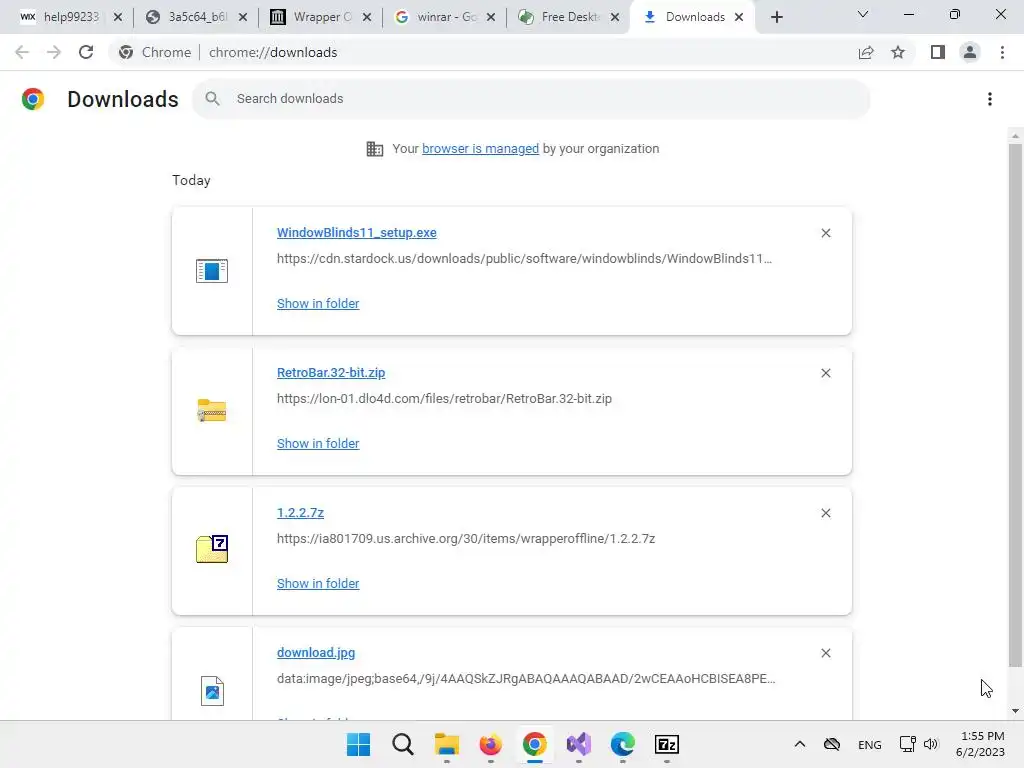Close the Free Desktop tab
The width and height of the screenshot is (1024, 768).
pyautogui.click(x=615, y=17)
